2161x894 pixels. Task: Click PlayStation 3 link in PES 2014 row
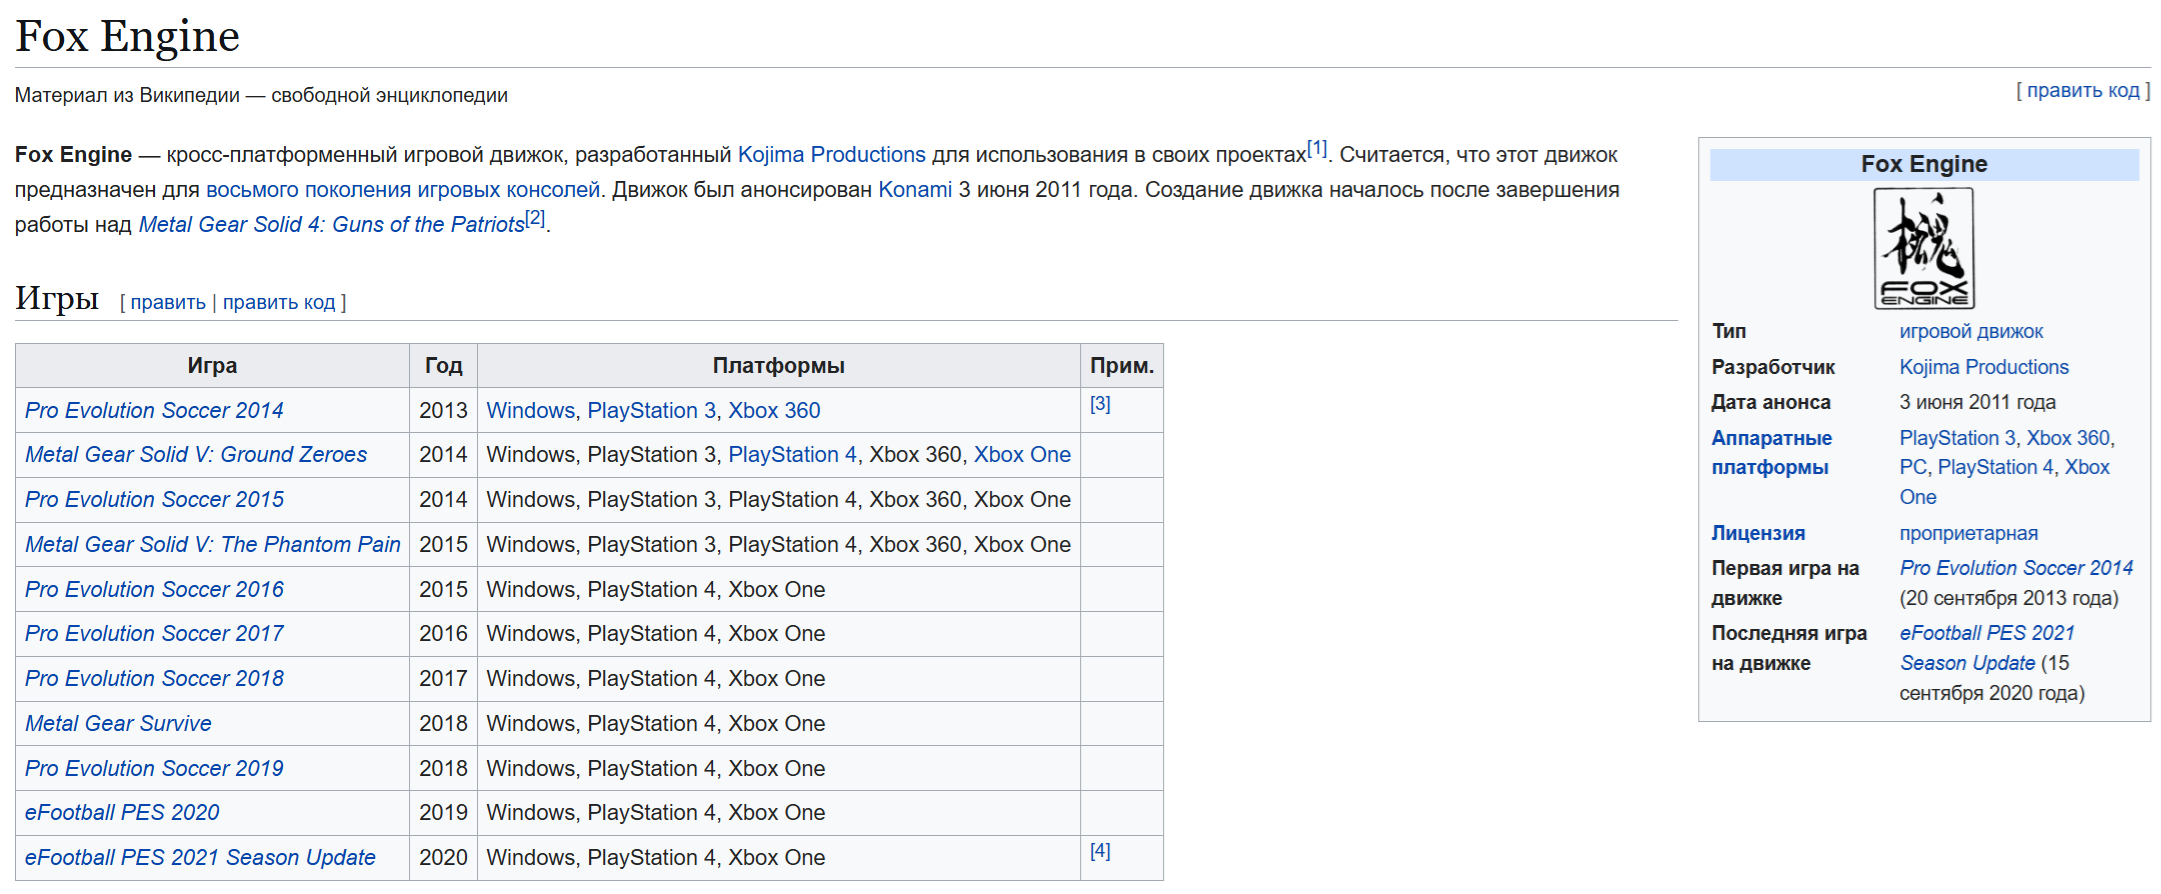click(652, 411)
